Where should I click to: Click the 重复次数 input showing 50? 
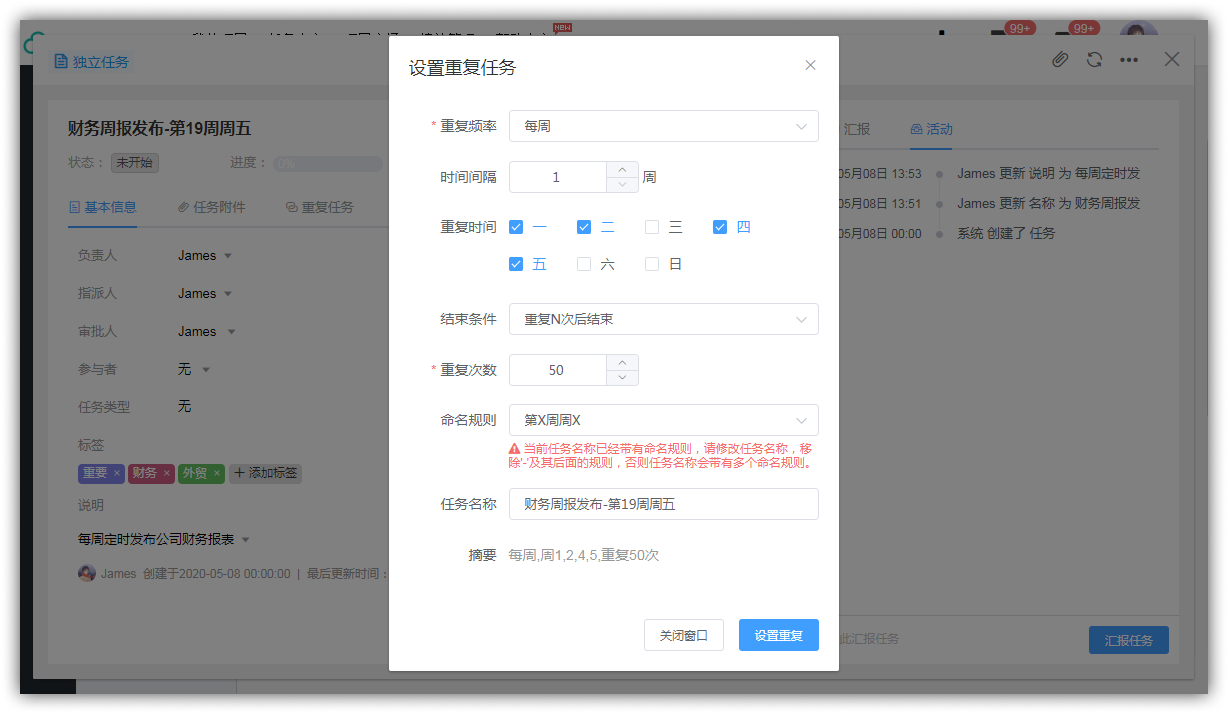click(557, 370)
